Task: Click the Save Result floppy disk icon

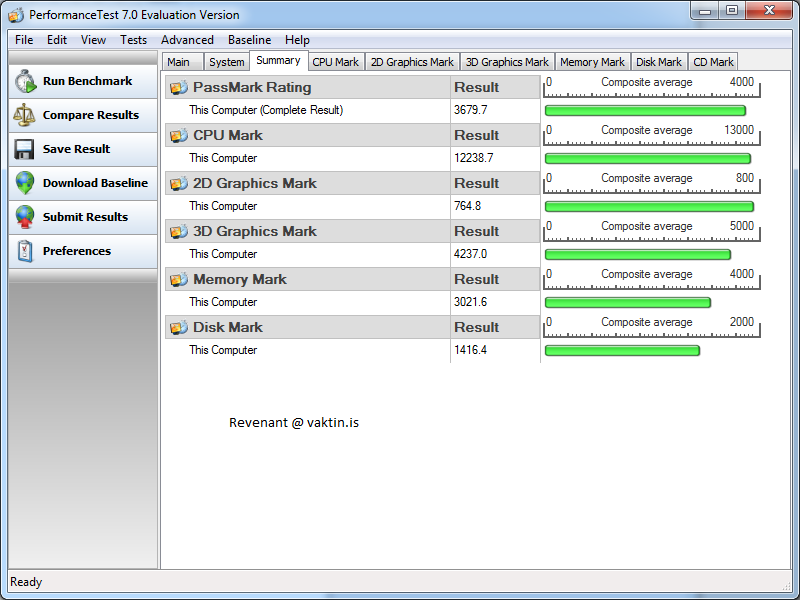Action: (x=25, y=149)
